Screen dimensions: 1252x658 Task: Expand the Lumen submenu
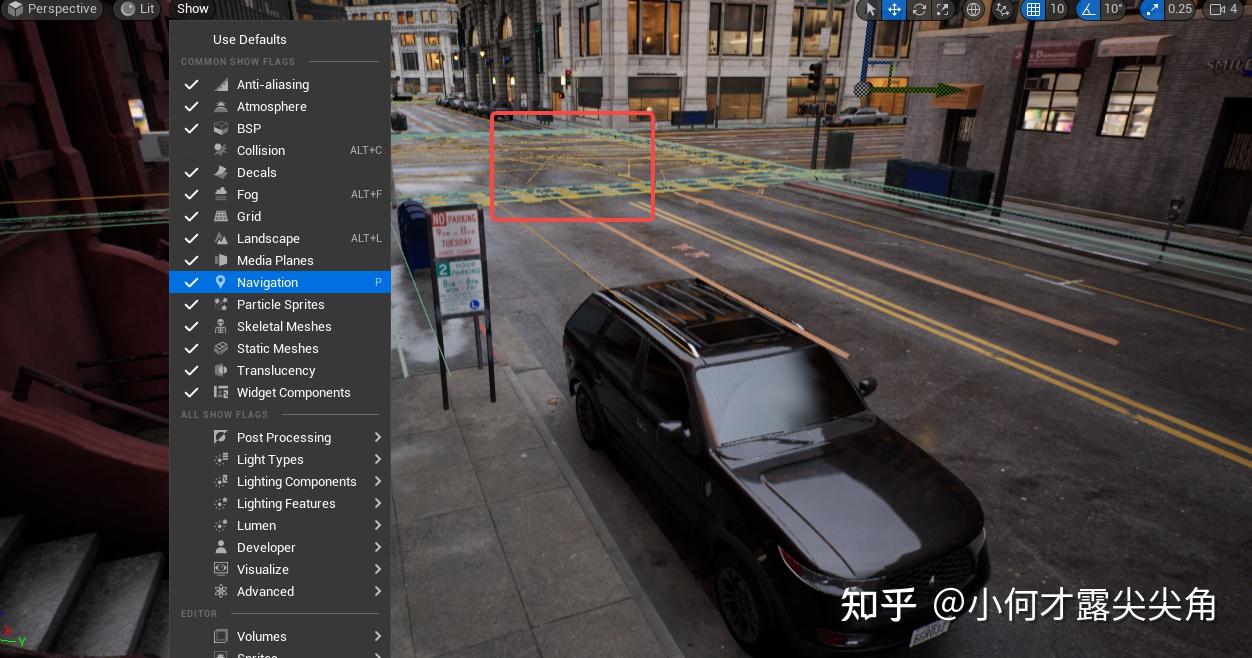click(256, 525)
